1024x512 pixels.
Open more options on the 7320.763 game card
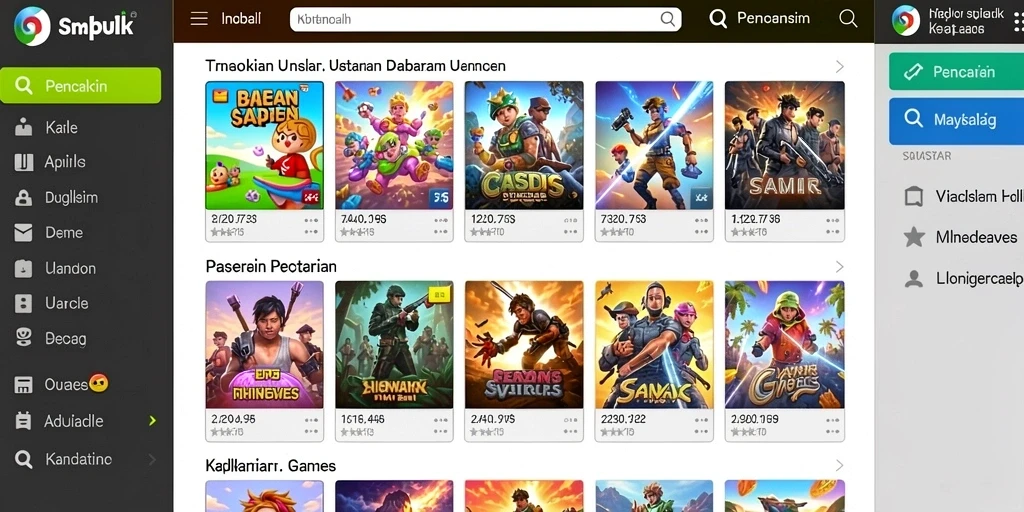(701, 225)
